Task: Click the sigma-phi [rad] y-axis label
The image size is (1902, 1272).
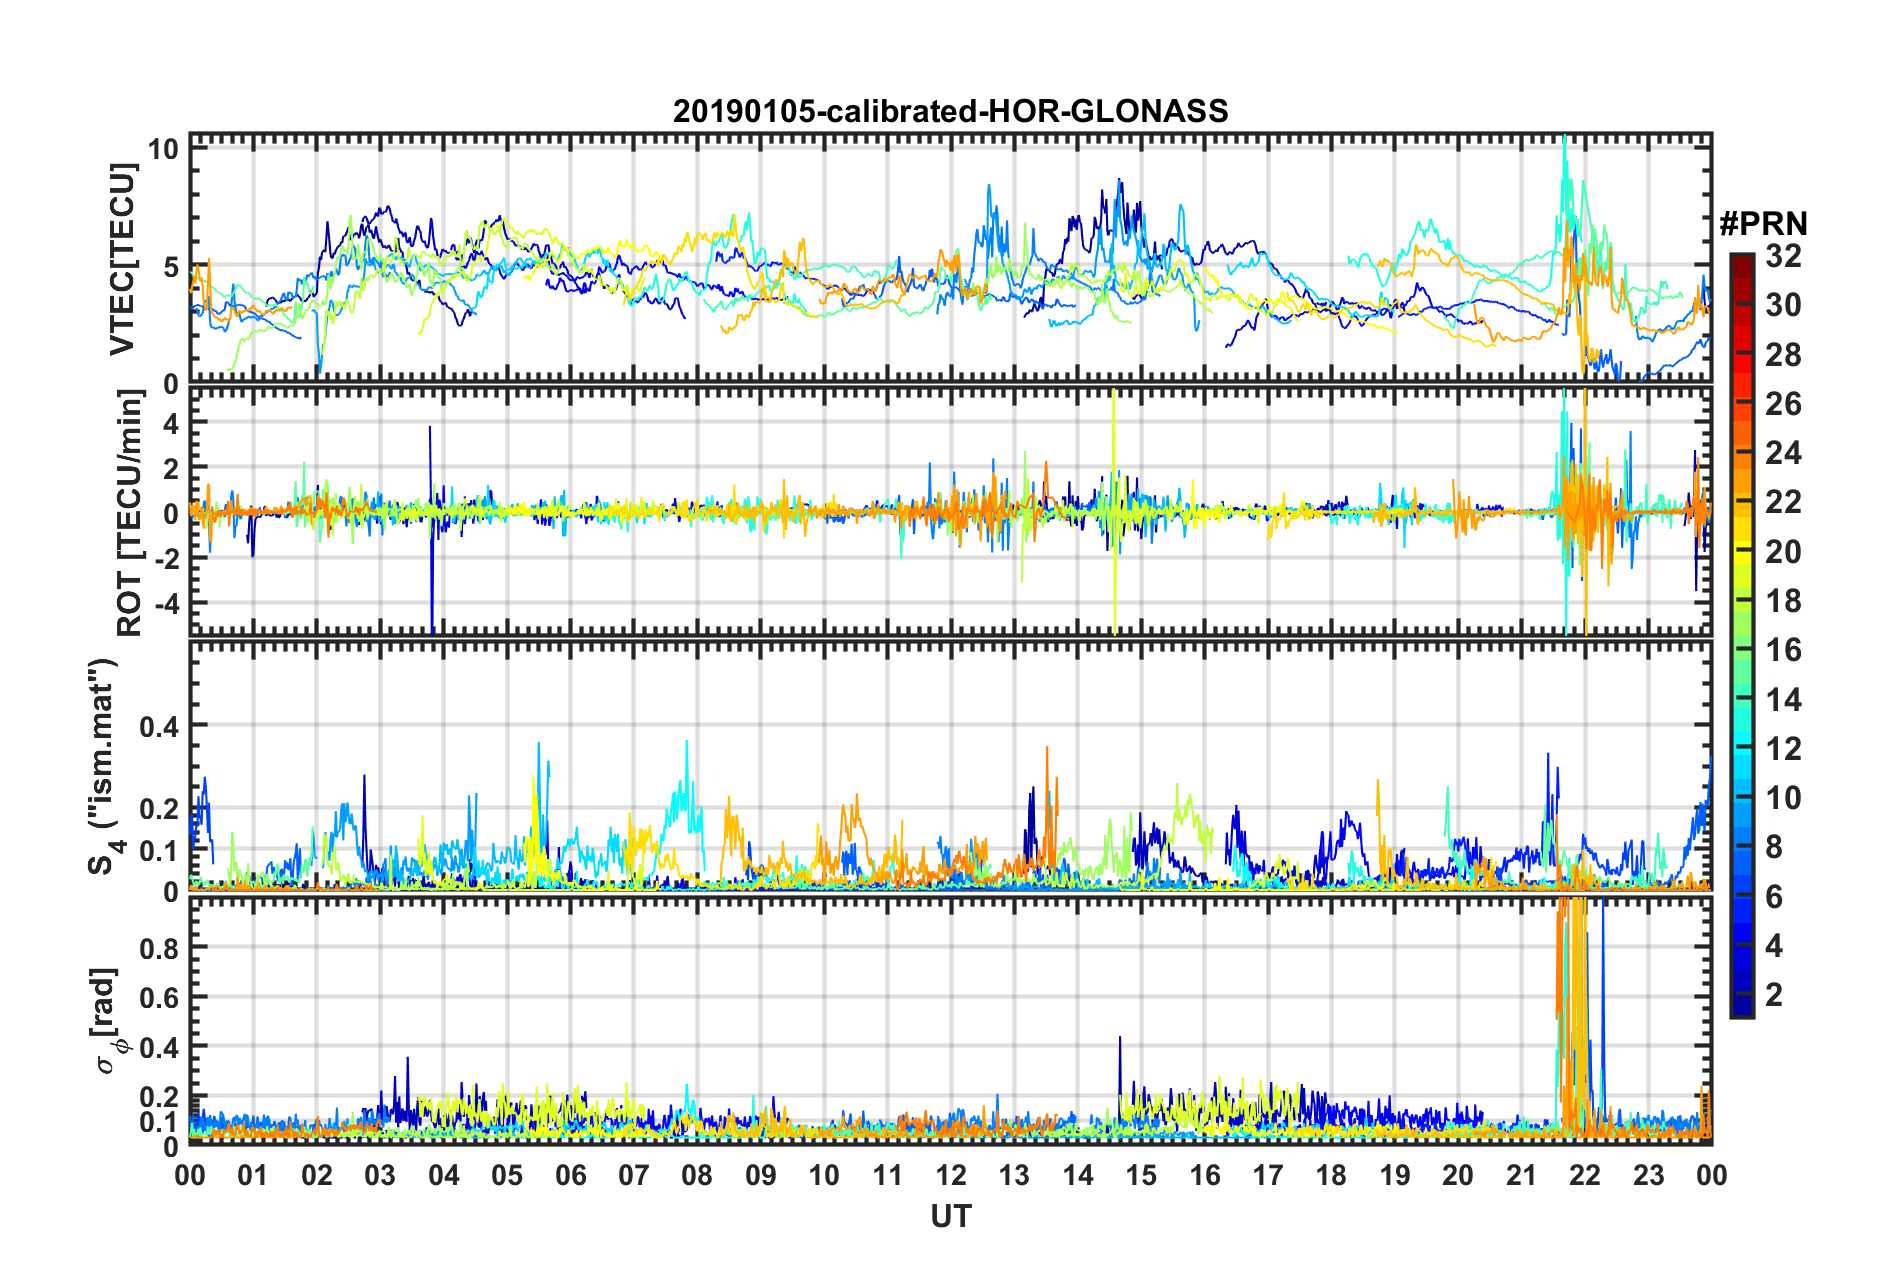Action: click(107, 1020)
